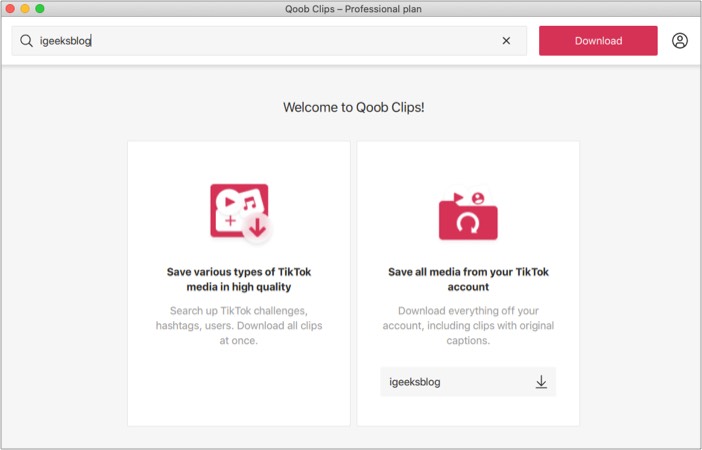Click the magnifying glass search icon
Screen dimensions: 702x450
coord(26,41)
